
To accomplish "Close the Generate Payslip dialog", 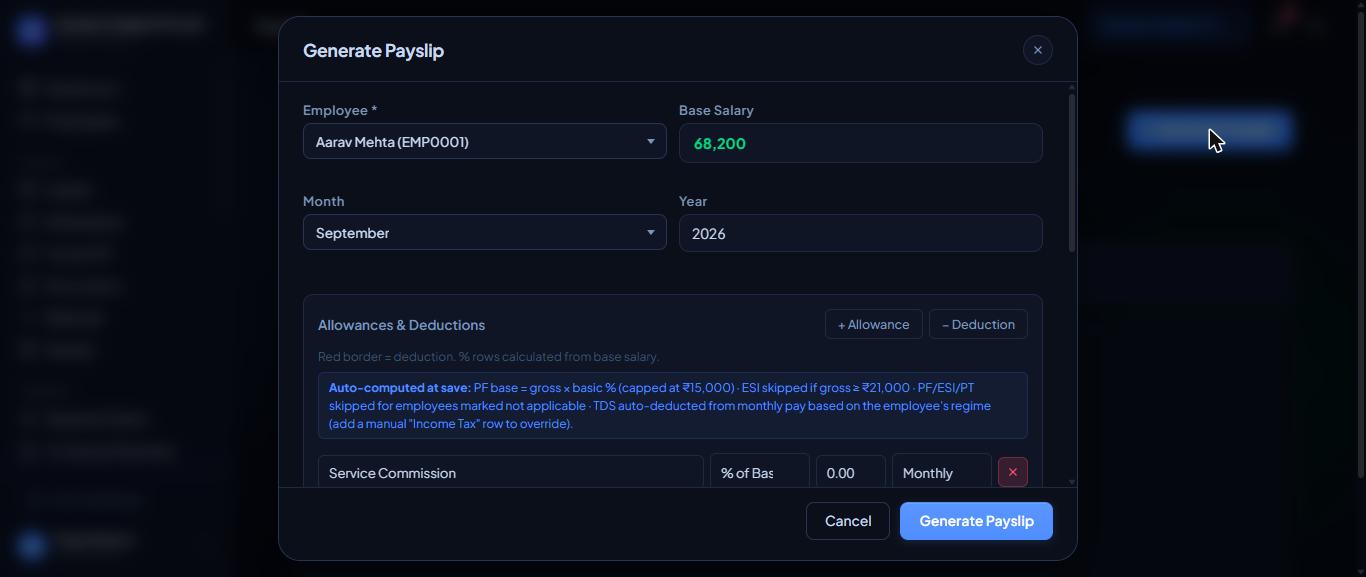I will pos(1037,50).
